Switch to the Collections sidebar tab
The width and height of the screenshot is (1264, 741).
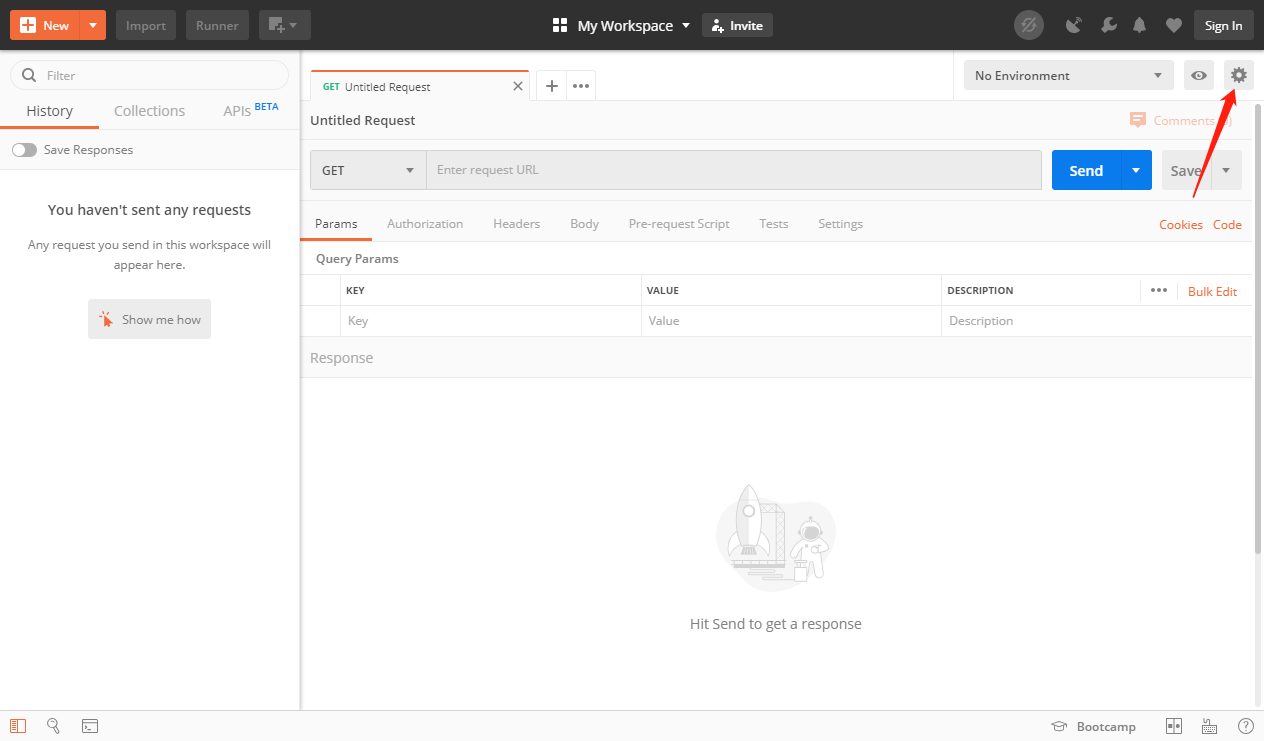[x=149, y=111]
